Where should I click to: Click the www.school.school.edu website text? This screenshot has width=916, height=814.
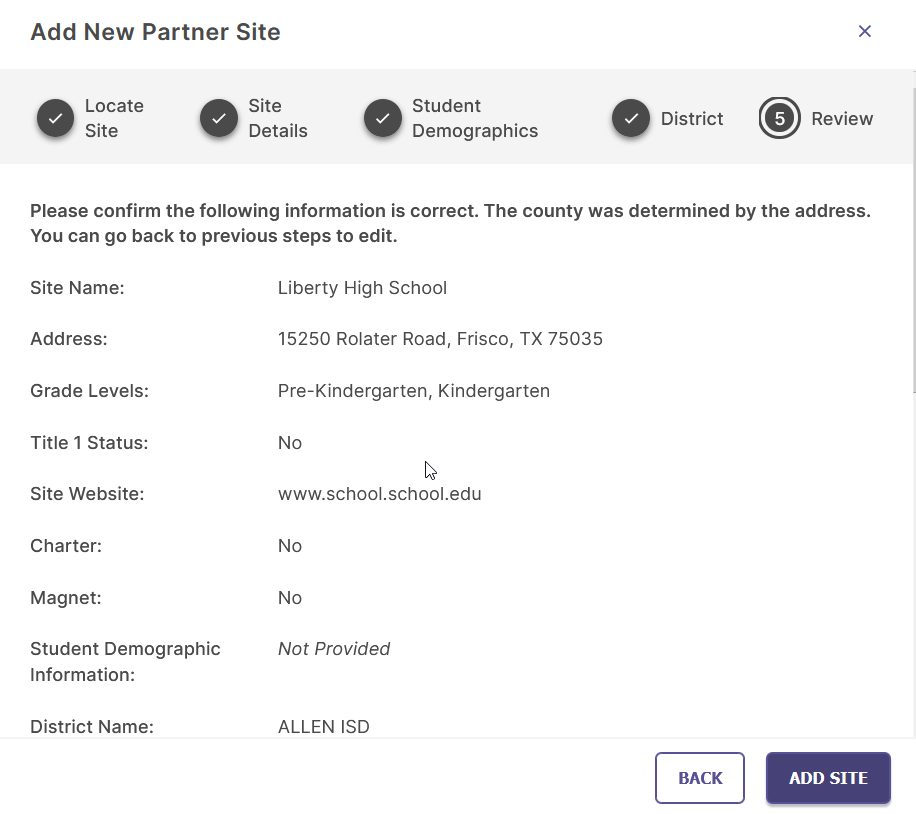click(x=380, y=494)
